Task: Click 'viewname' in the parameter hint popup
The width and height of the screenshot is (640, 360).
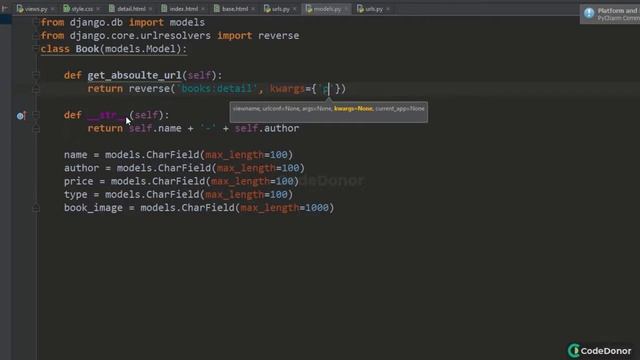Action: tap(247, 109)
